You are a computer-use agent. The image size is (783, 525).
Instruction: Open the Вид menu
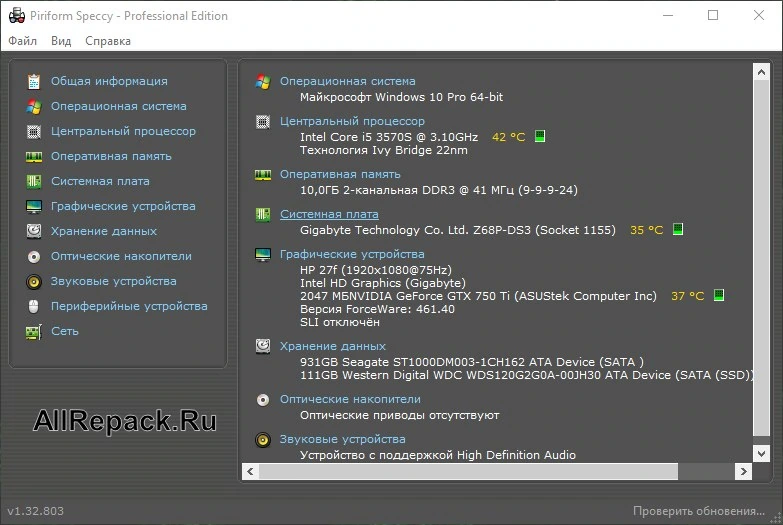(61, 41)
